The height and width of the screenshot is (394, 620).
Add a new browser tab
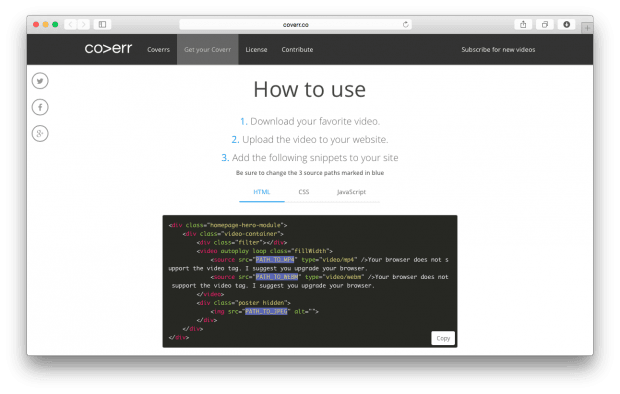point(587,28)
